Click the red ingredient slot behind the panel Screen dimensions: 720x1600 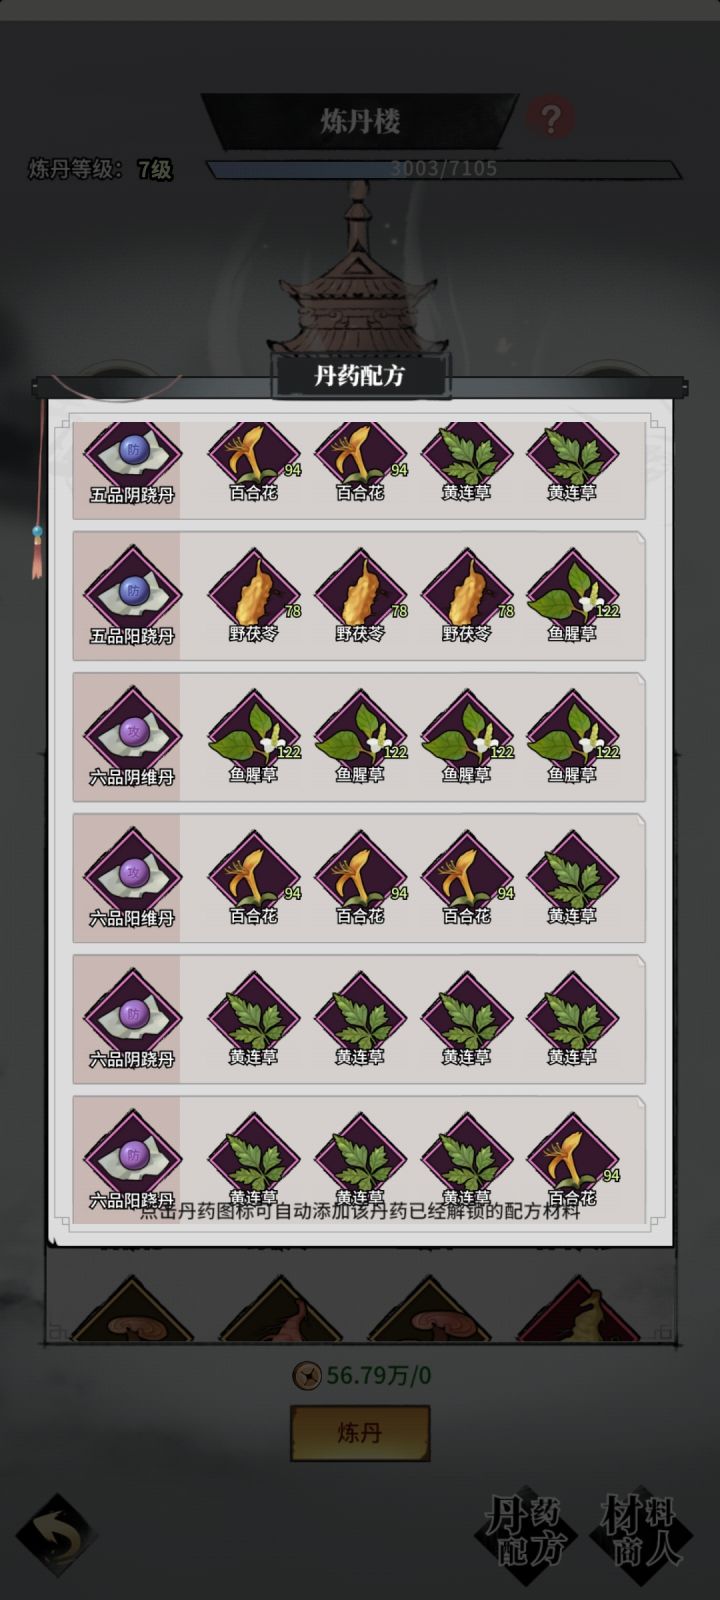coord(580,1308)
